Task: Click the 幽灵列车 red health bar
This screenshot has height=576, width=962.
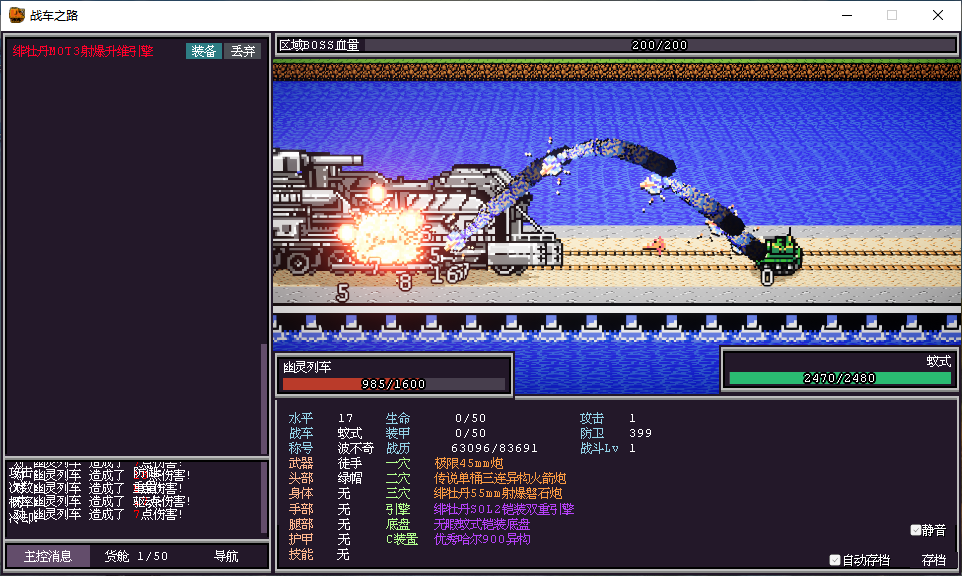Action: click(x=394, y=384)
